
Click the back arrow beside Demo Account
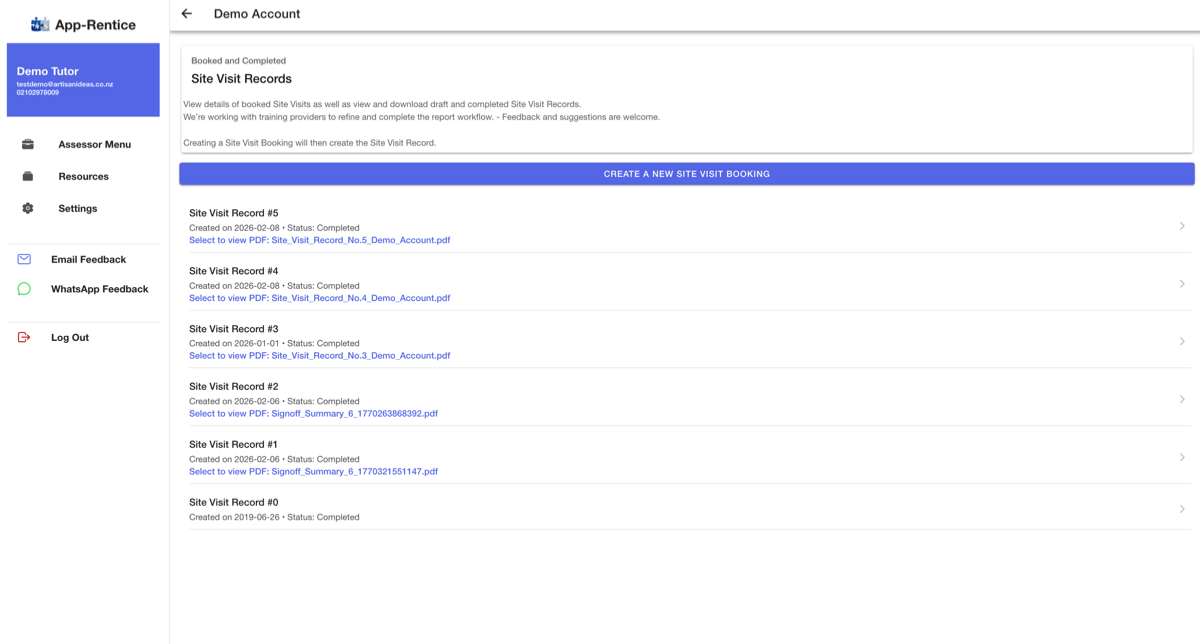pos(187,14)
